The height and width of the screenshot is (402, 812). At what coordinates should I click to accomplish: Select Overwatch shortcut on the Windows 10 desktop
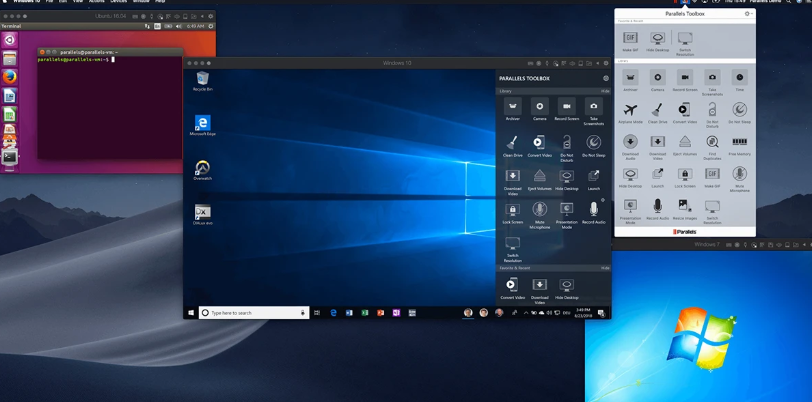point(202,168)
